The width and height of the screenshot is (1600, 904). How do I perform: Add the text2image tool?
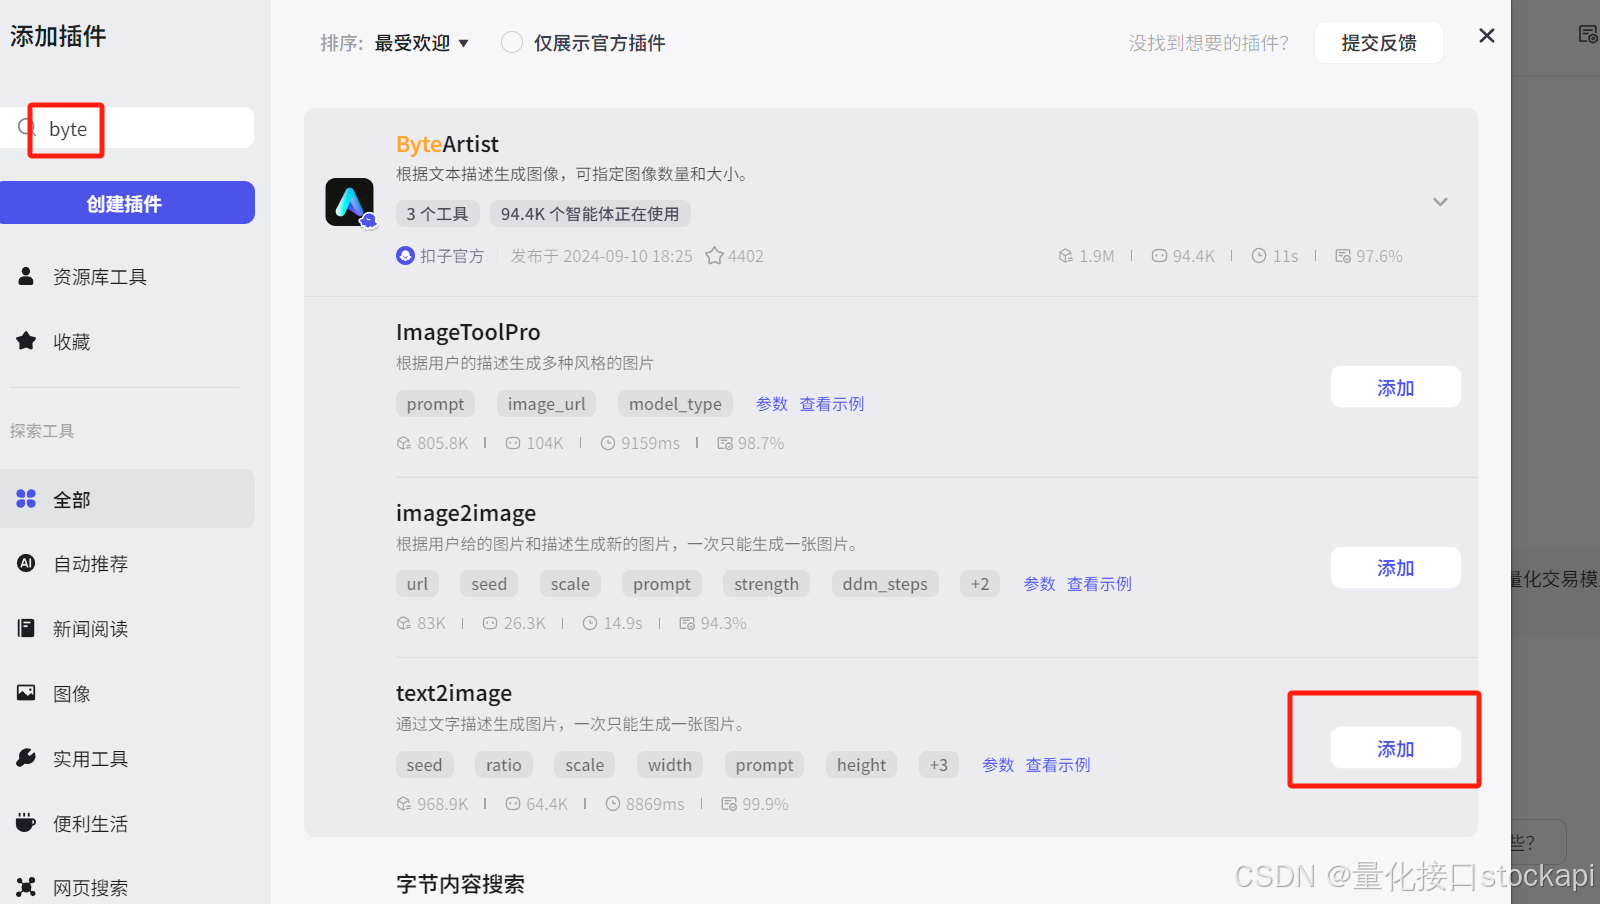pyautogui.click(x=1395, y=749)
